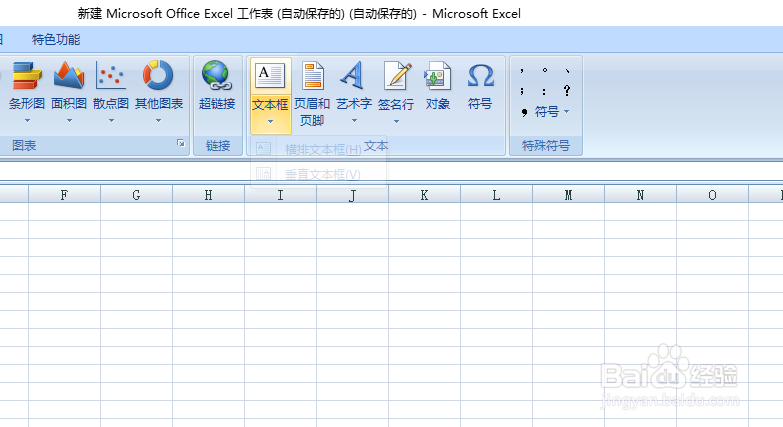
Task: Select column K header
Action: (x=424, y=195)
